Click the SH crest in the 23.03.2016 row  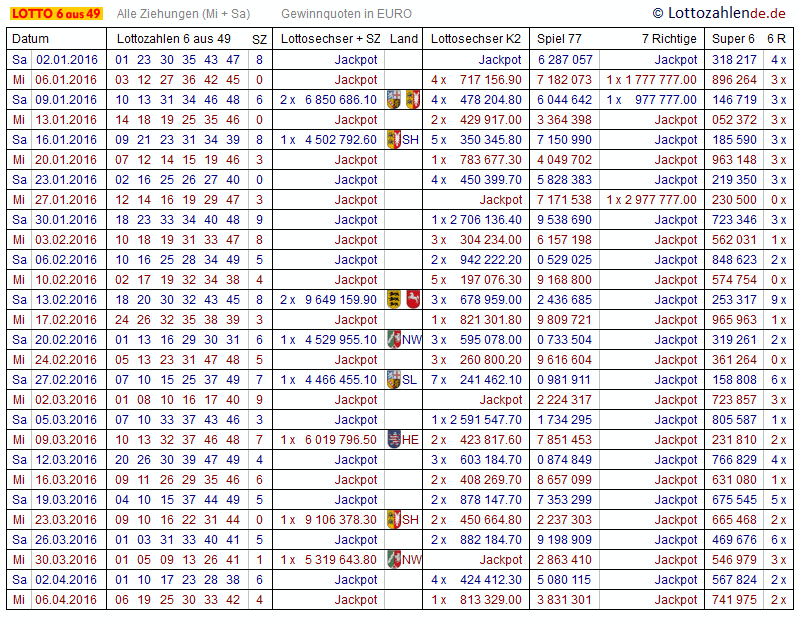tap(394, 520)
